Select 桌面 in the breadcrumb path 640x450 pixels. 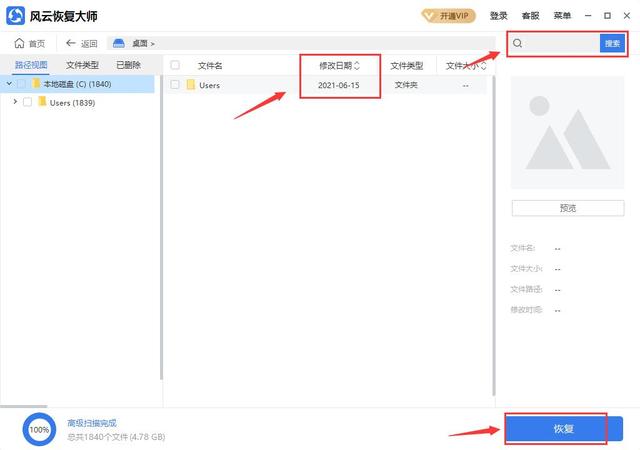(x=140, y=43)
